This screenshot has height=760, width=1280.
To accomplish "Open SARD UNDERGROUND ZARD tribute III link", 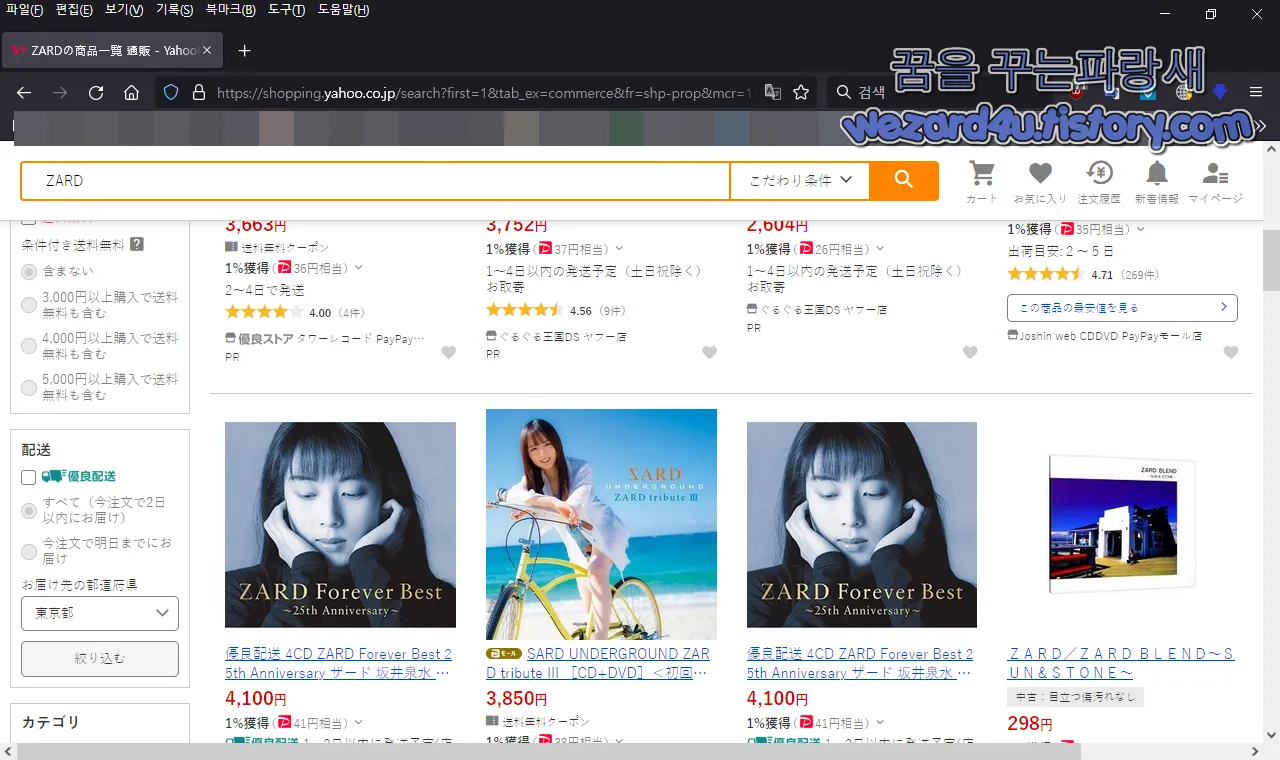I will [x=598, y=663].
